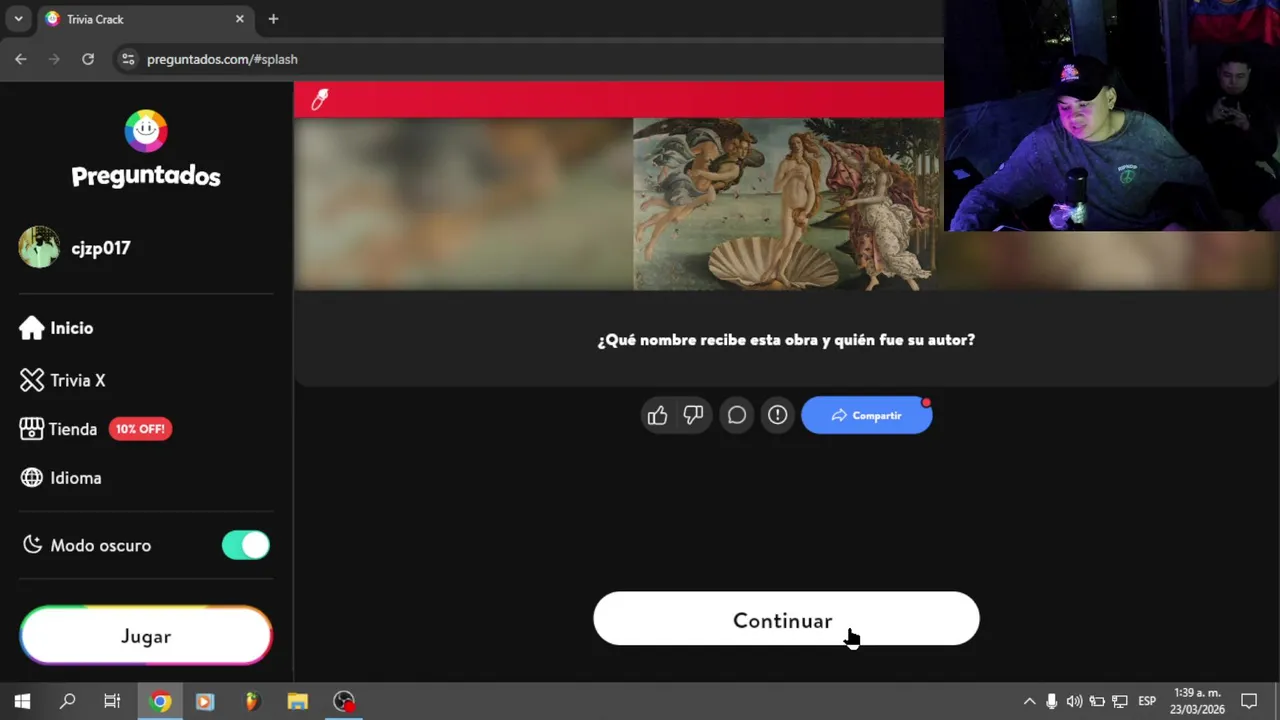
Task: Click the shop icon beside Tienda
Action: [32, 429]
